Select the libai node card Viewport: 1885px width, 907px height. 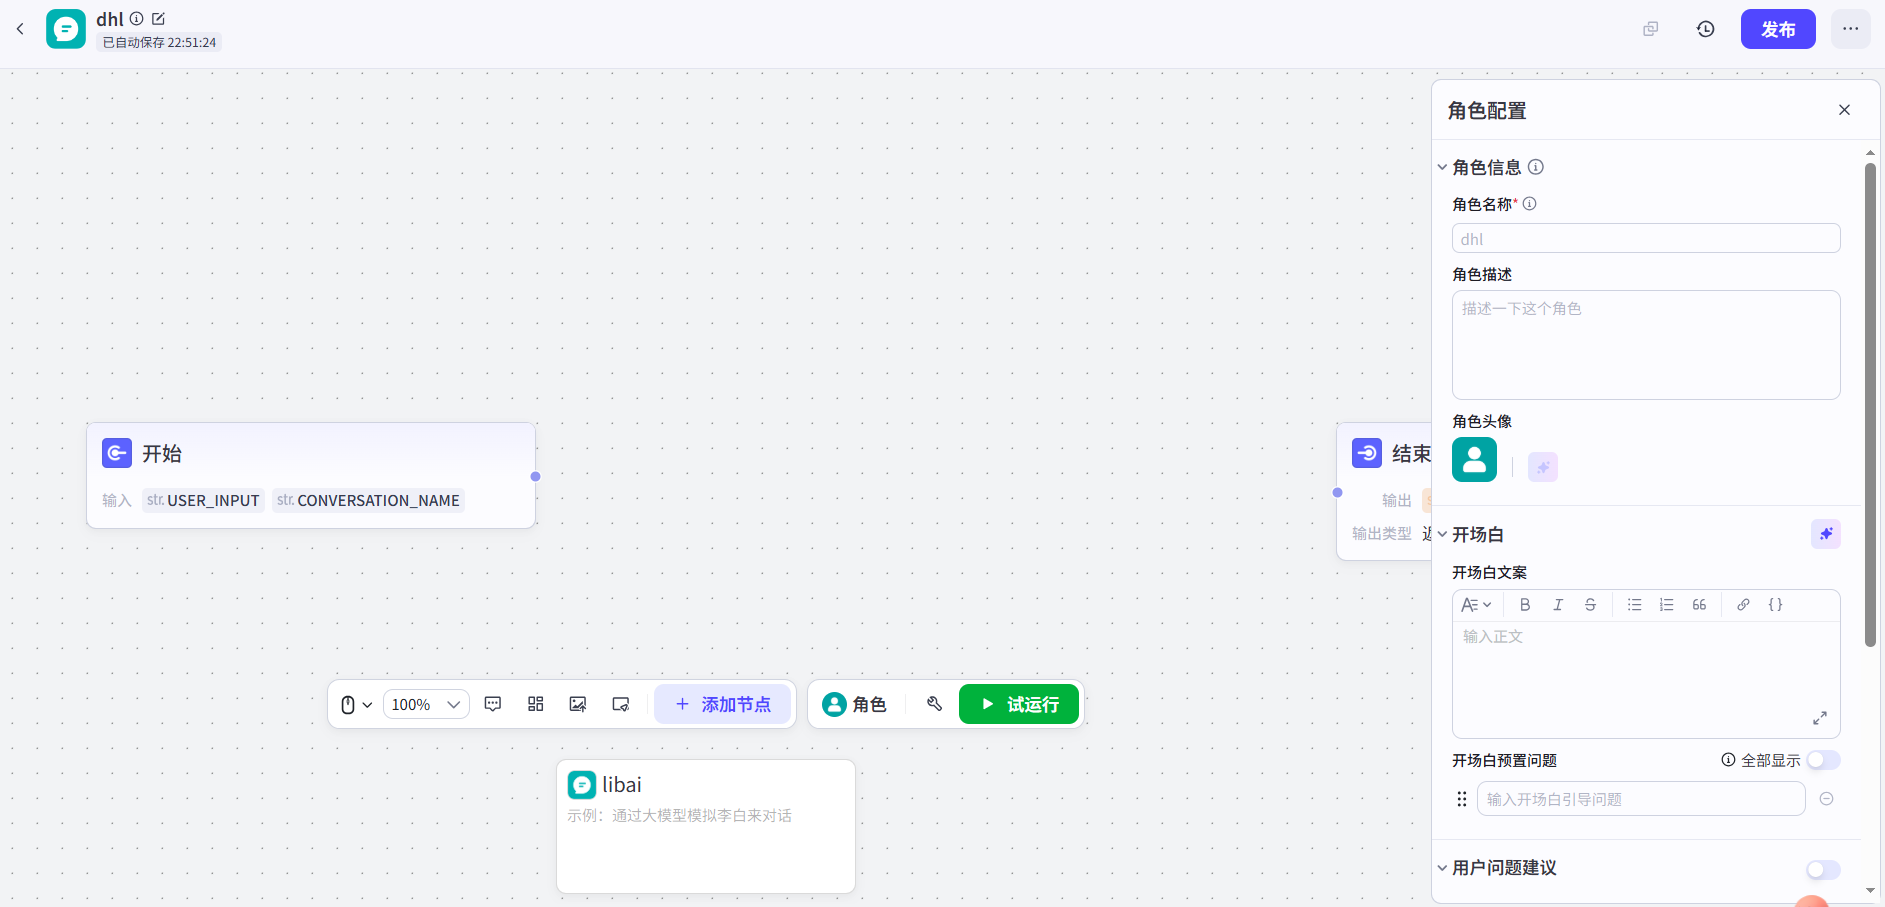pos(706,826)
